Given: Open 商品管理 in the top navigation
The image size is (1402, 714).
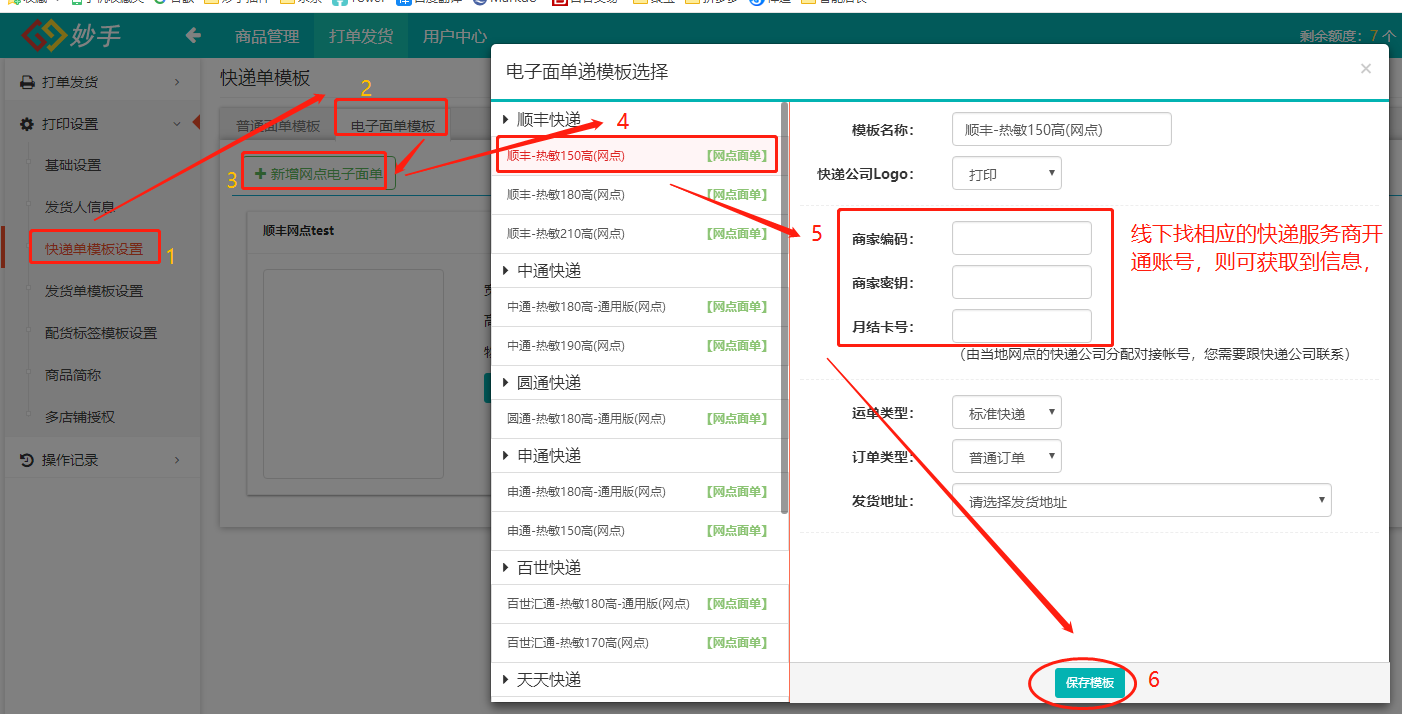Looking at the screenshot, I should click(x=267, y=36).
